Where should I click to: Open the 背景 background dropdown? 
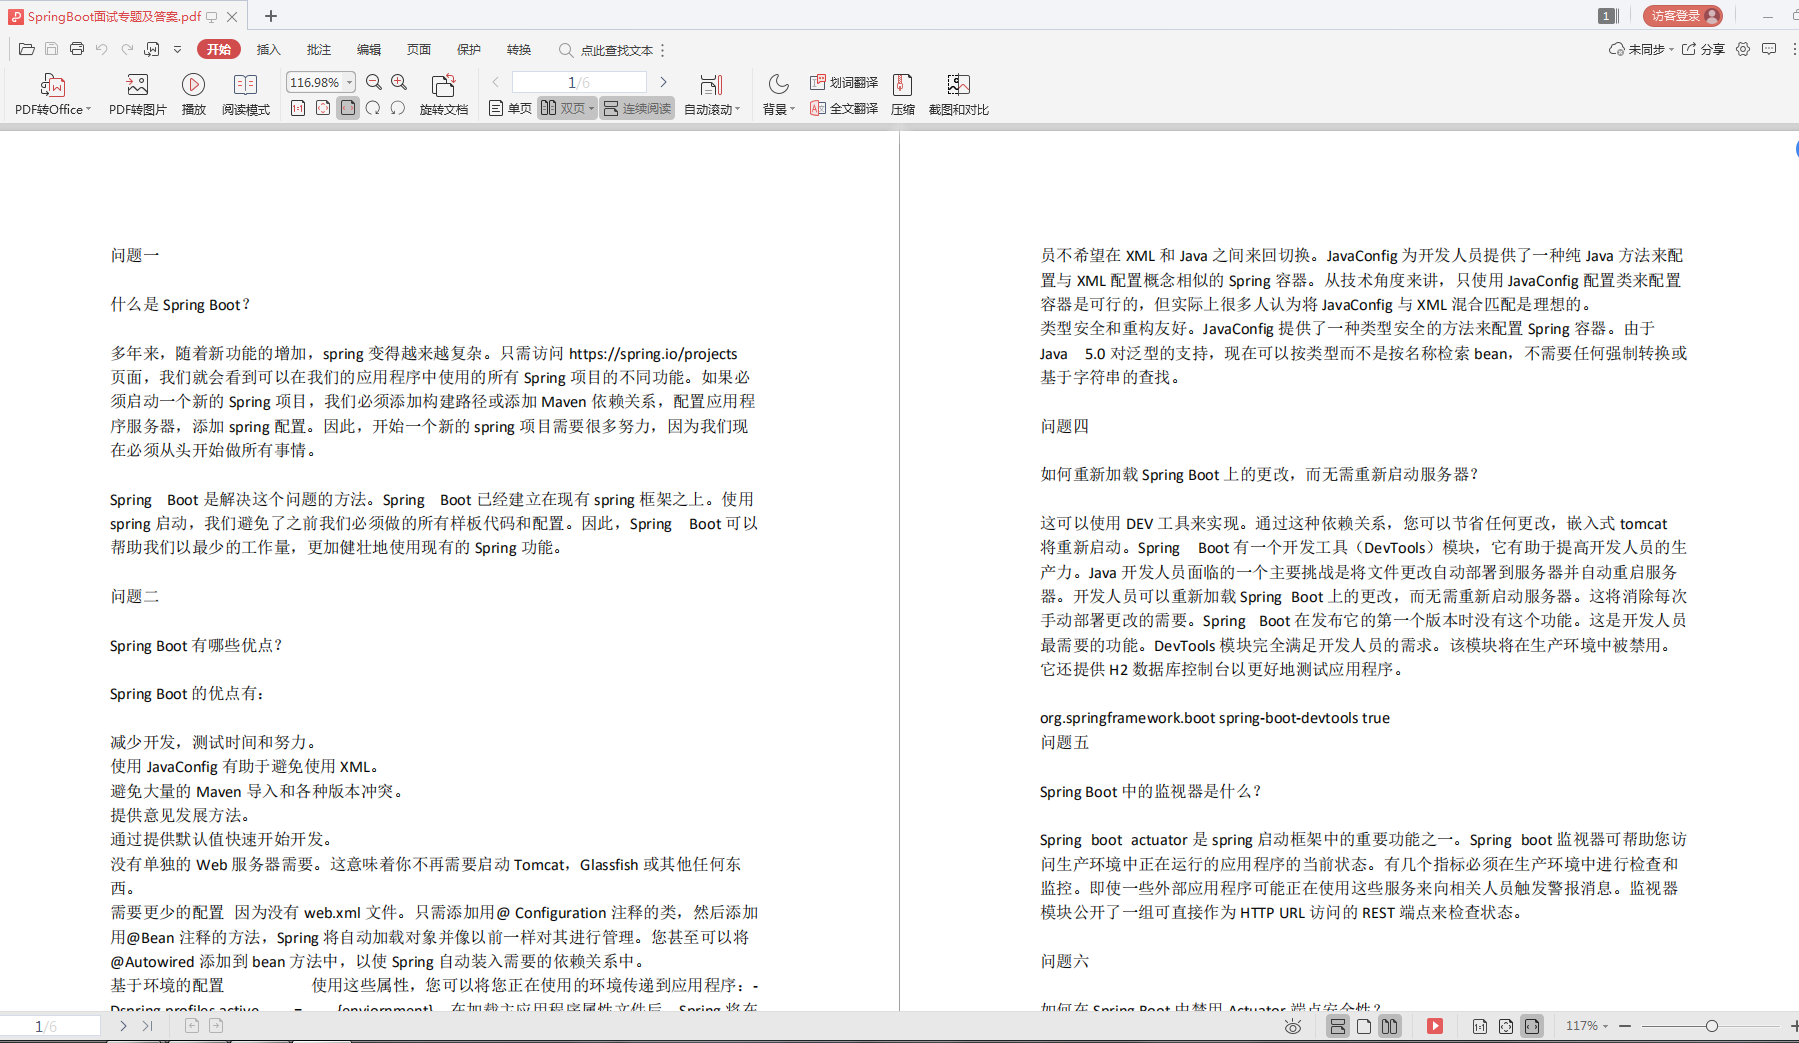pyautogui.click(x=779, y=94)
